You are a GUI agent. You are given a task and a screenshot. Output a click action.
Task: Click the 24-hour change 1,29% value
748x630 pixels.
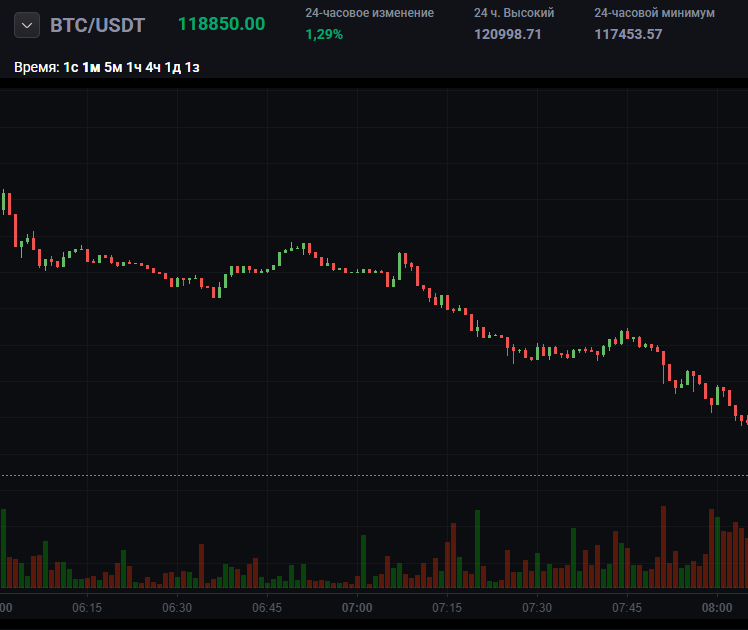324,34
